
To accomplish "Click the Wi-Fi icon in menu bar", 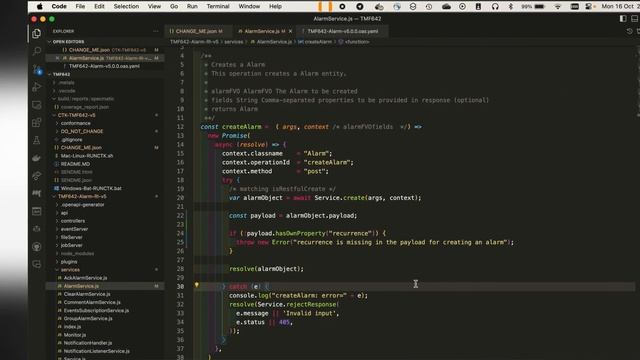I will pyautogui.click(x=557, y=7).
